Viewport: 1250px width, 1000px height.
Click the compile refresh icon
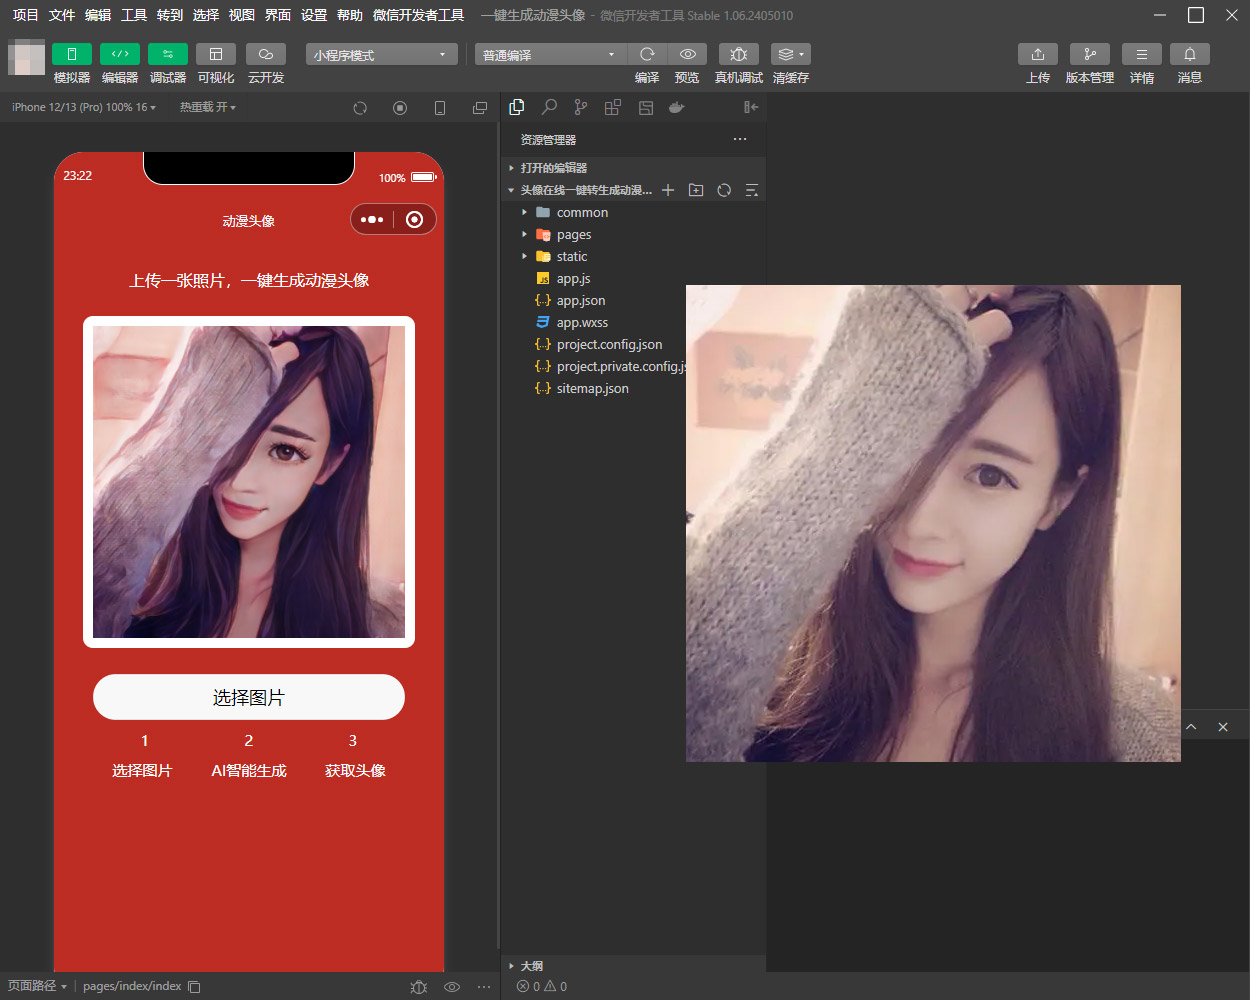click(x=647, y=54)
